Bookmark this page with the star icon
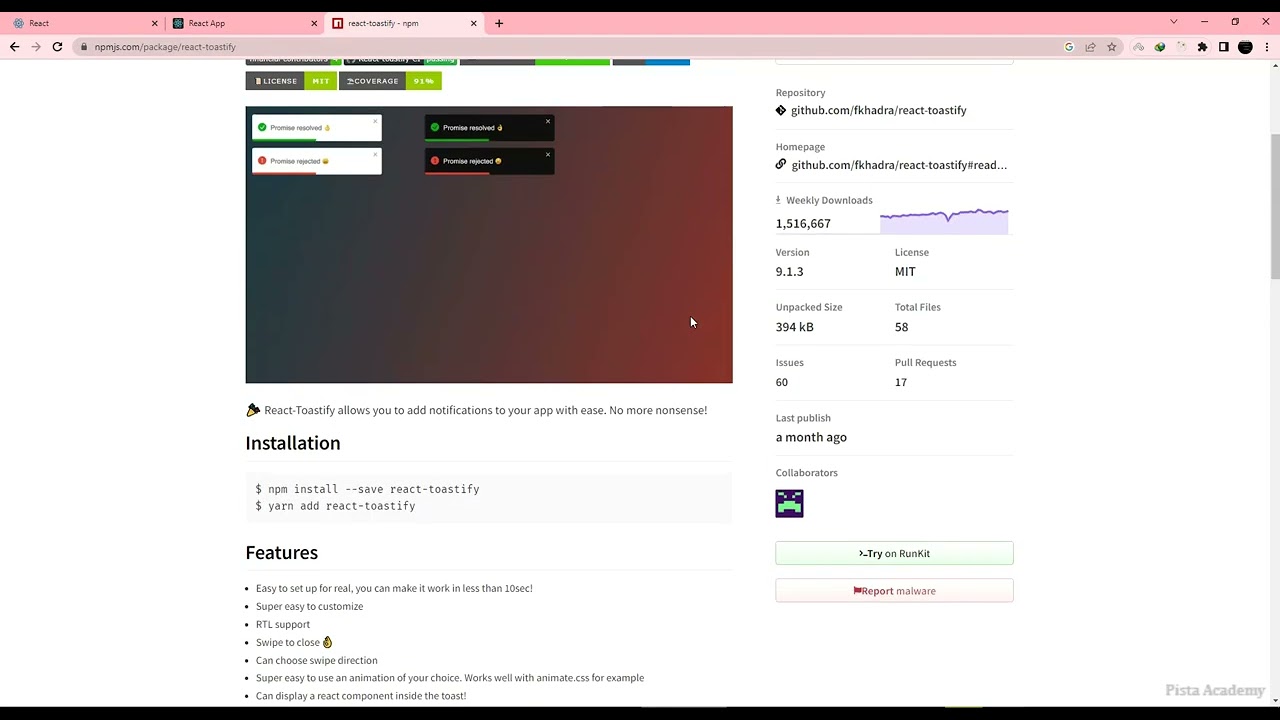The height and width of the screenshot is (720, 1280). point(1111,47)
